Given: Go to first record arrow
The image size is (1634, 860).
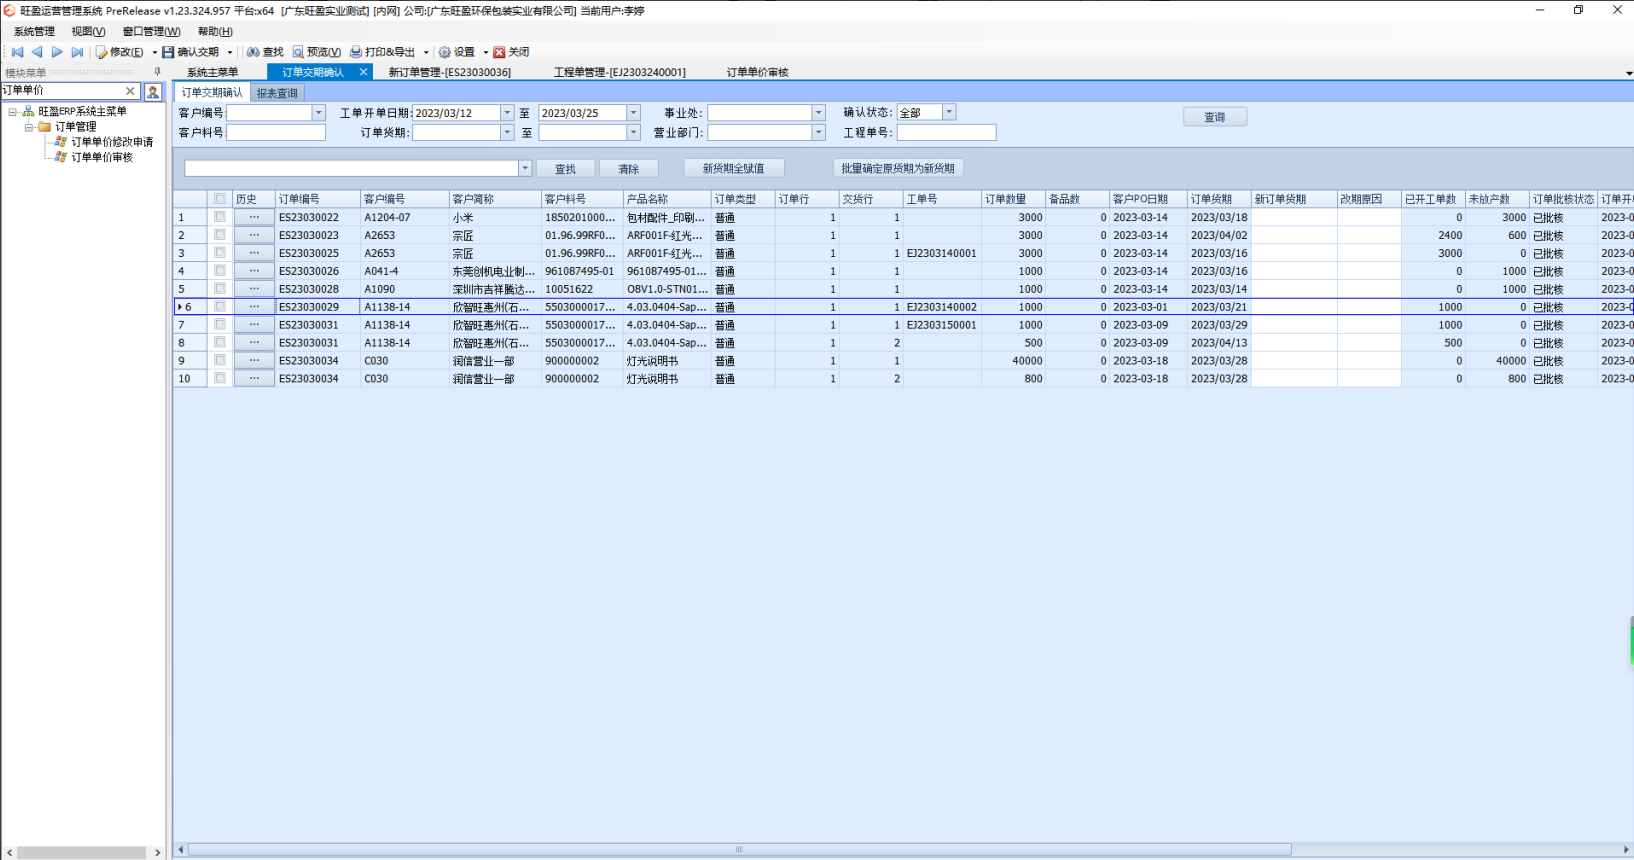Looking at the screenshot, I should coord(17,52).
